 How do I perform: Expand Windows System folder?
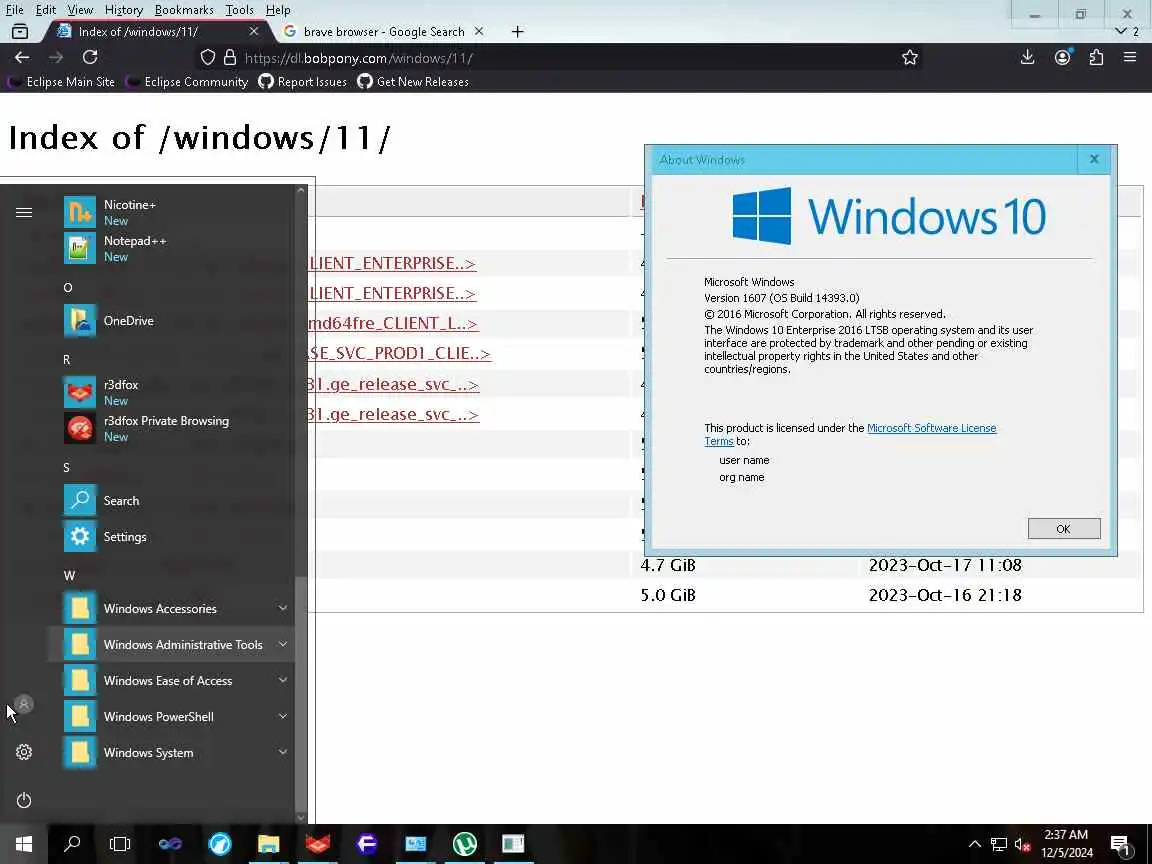pos(170,752)
